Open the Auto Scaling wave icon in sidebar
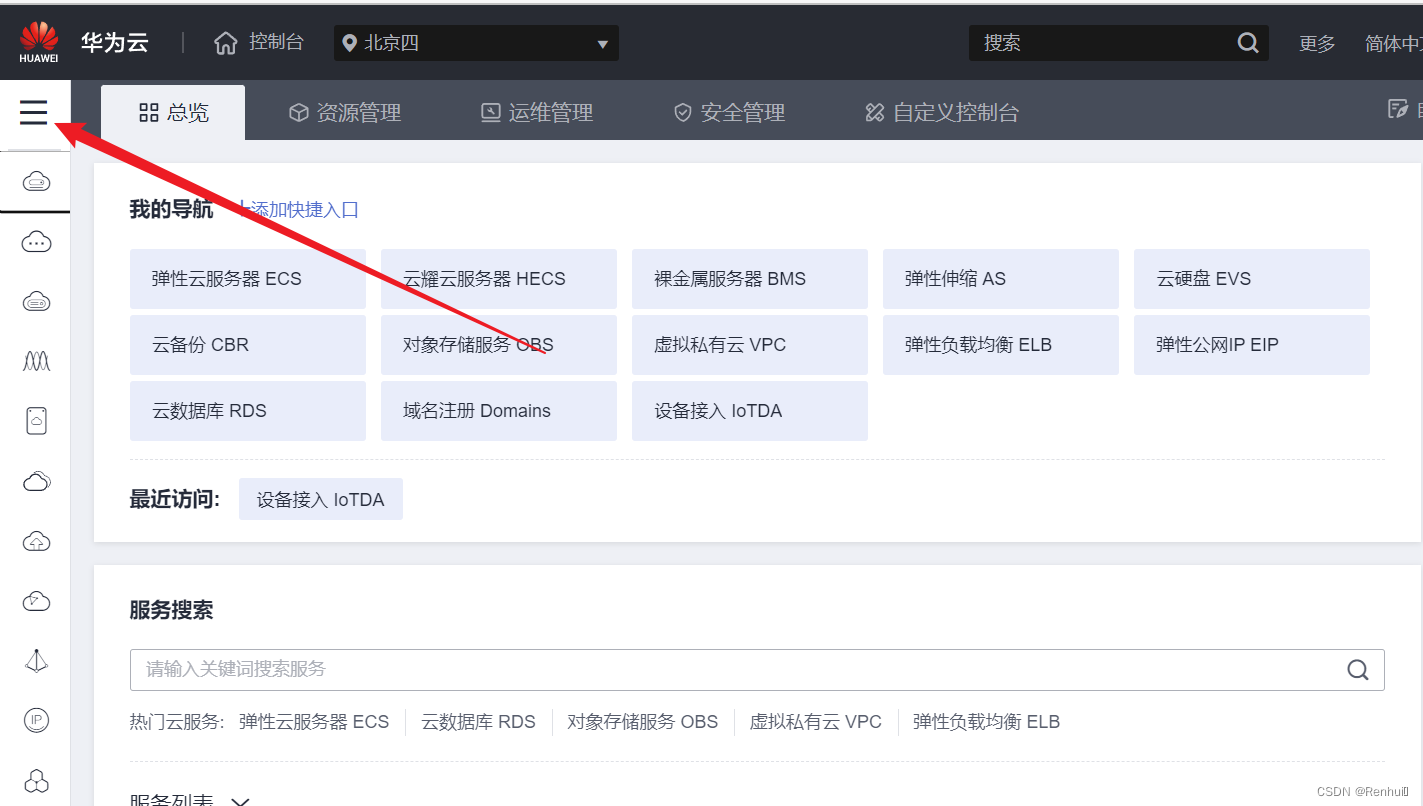 36,361
